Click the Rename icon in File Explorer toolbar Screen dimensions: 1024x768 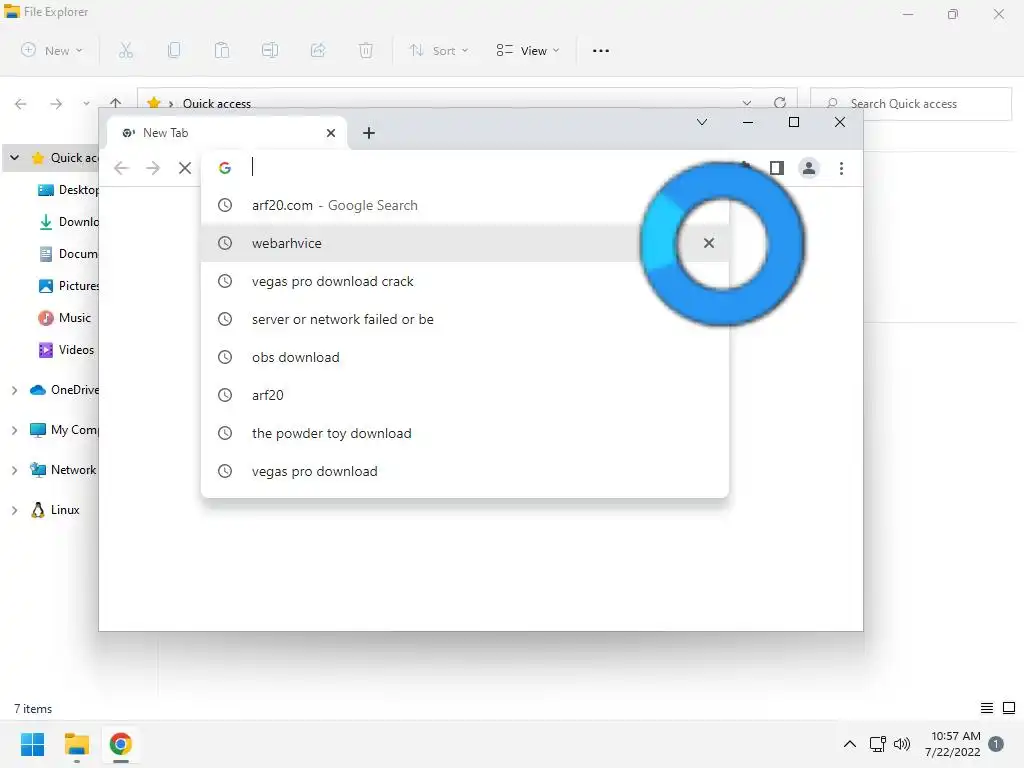point(270,50)
